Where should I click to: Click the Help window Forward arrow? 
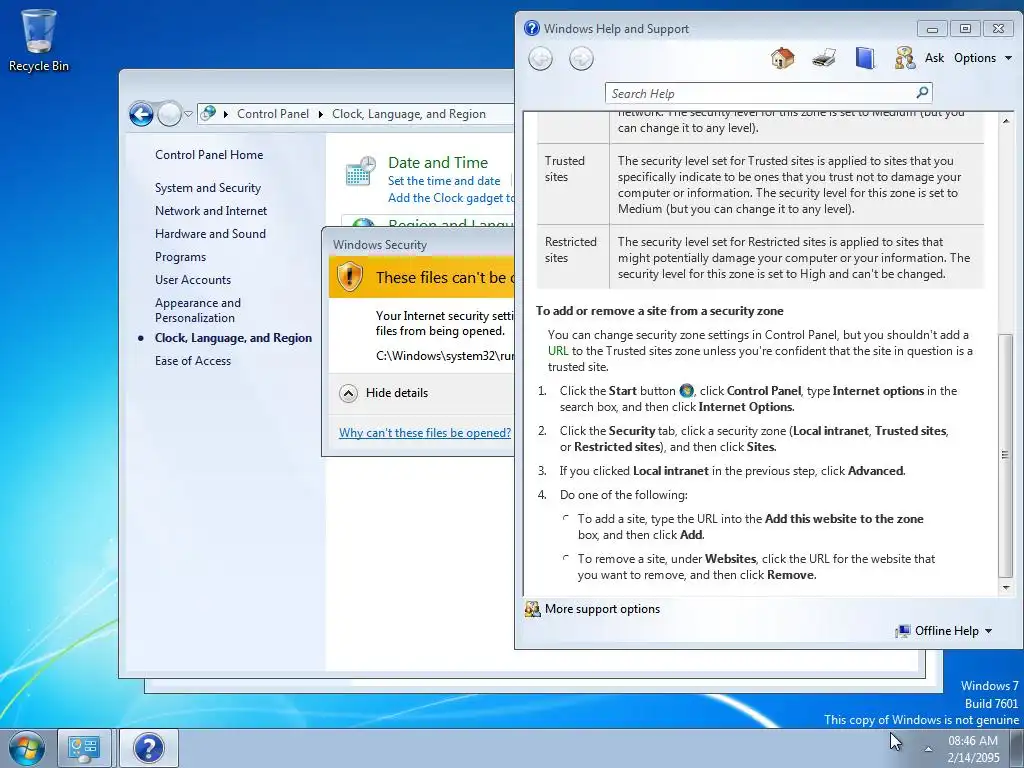click(x=581, y=59)
